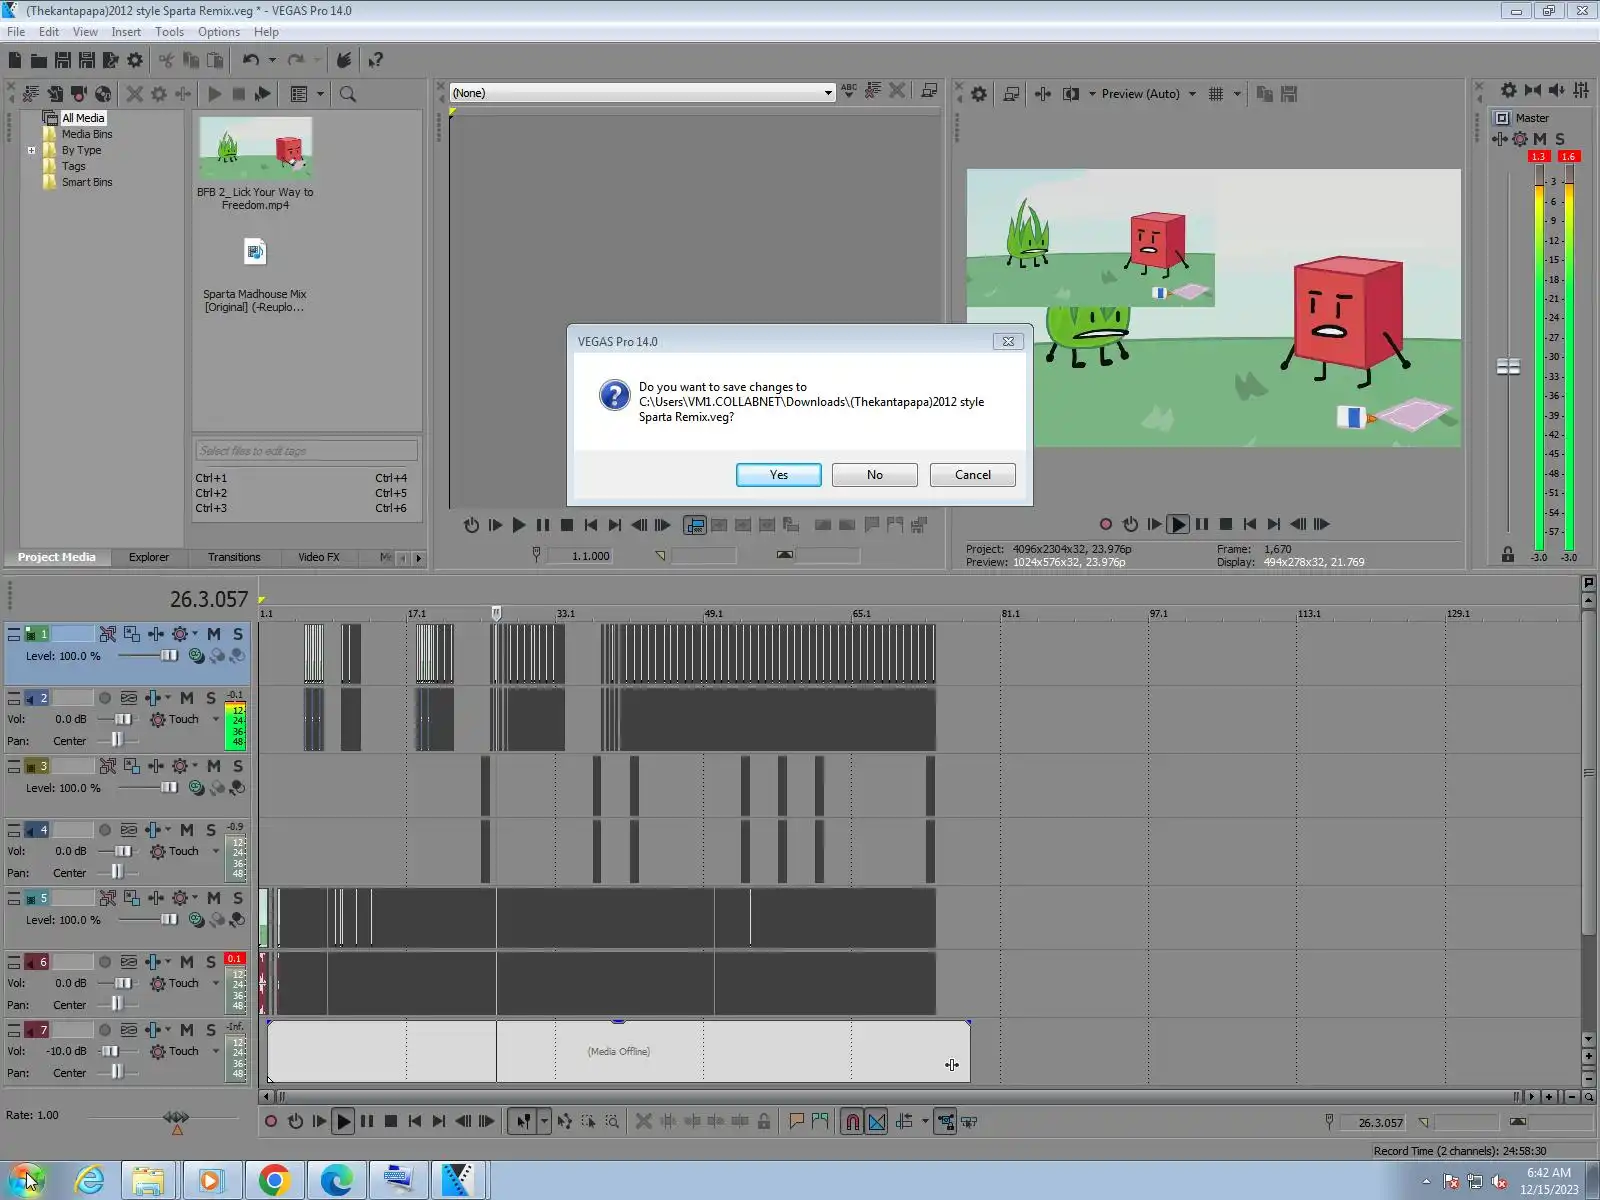Click the Dim output speaker icon
This screenshot has height=1200, width=1600.
coord(1557,90)
